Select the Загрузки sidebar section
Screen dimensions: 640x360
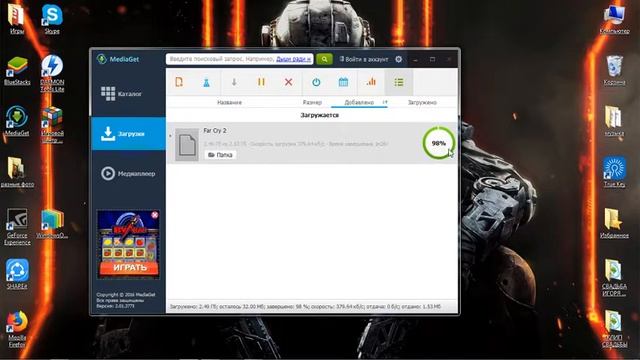tap(129, 133)
